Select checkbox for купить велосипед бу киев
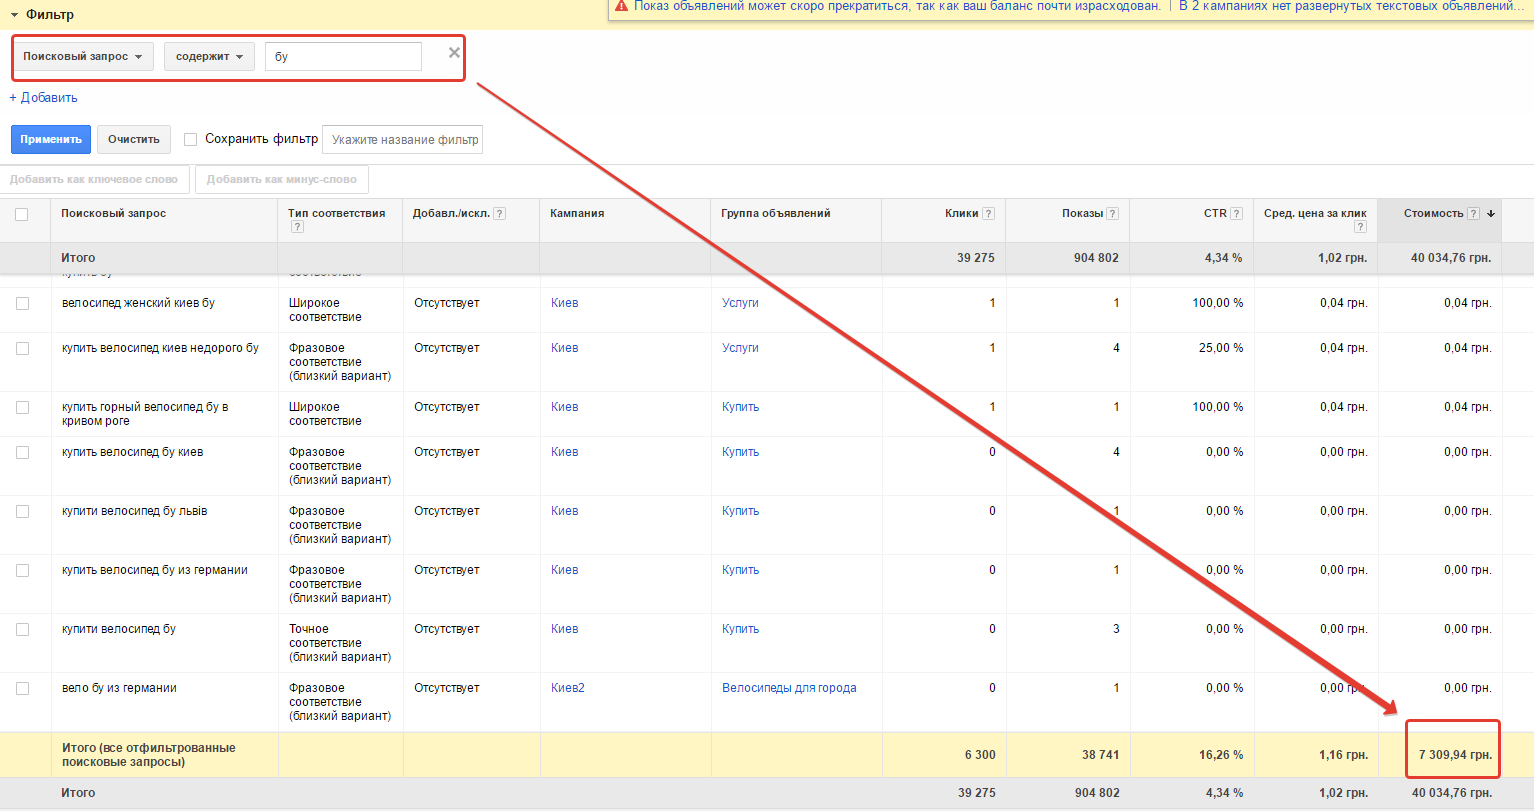This screenshot has height=811, width=1534. 22,452
